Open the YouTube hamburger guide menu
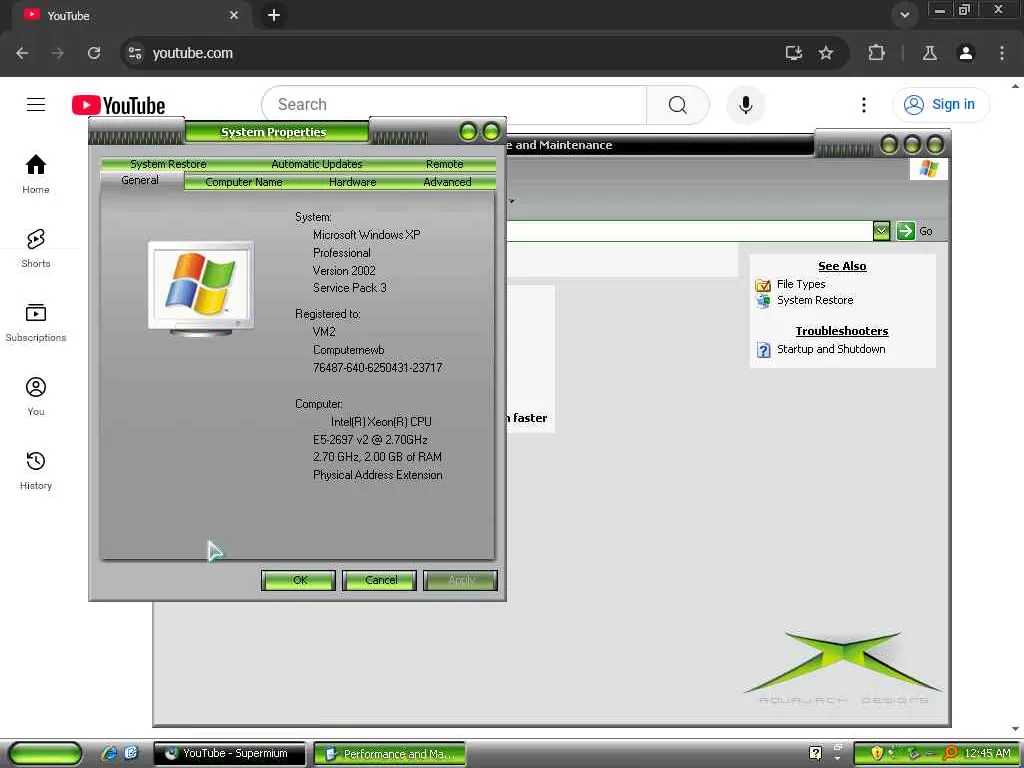1024x768 pixels. point(36,104)
